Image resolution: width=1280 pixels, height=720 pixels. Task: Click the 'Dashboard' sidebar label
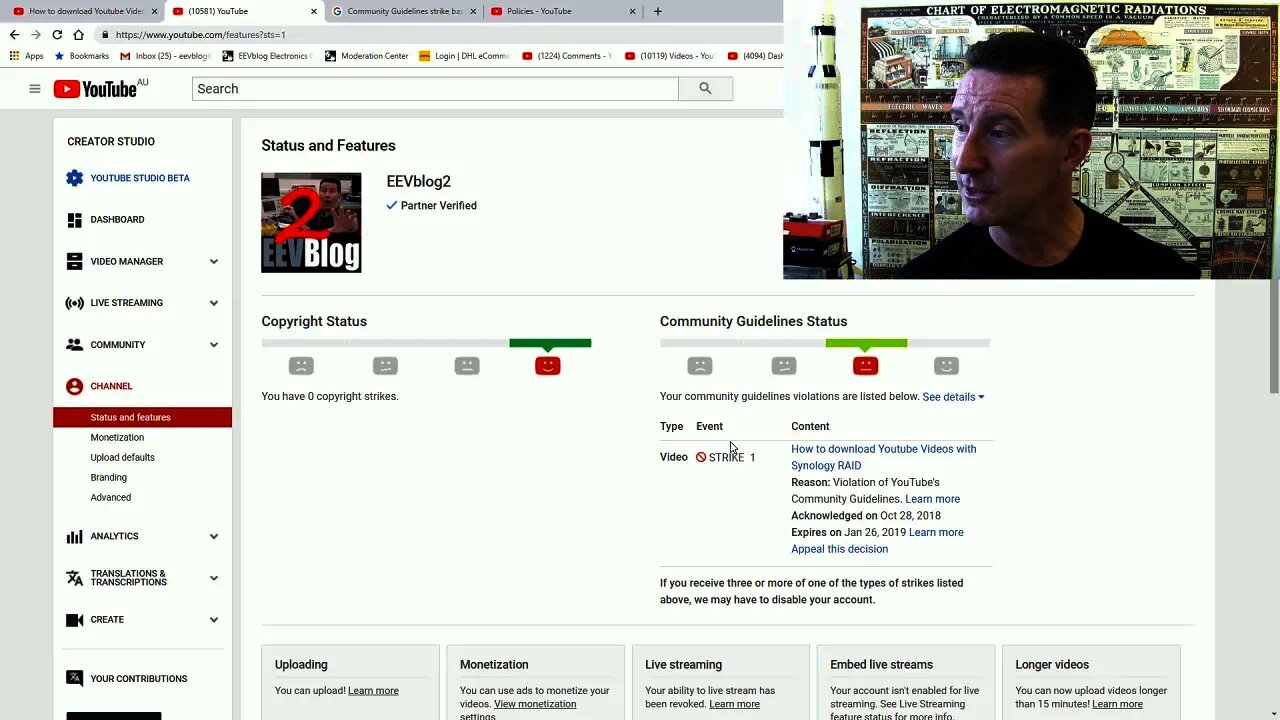point(117,220)
